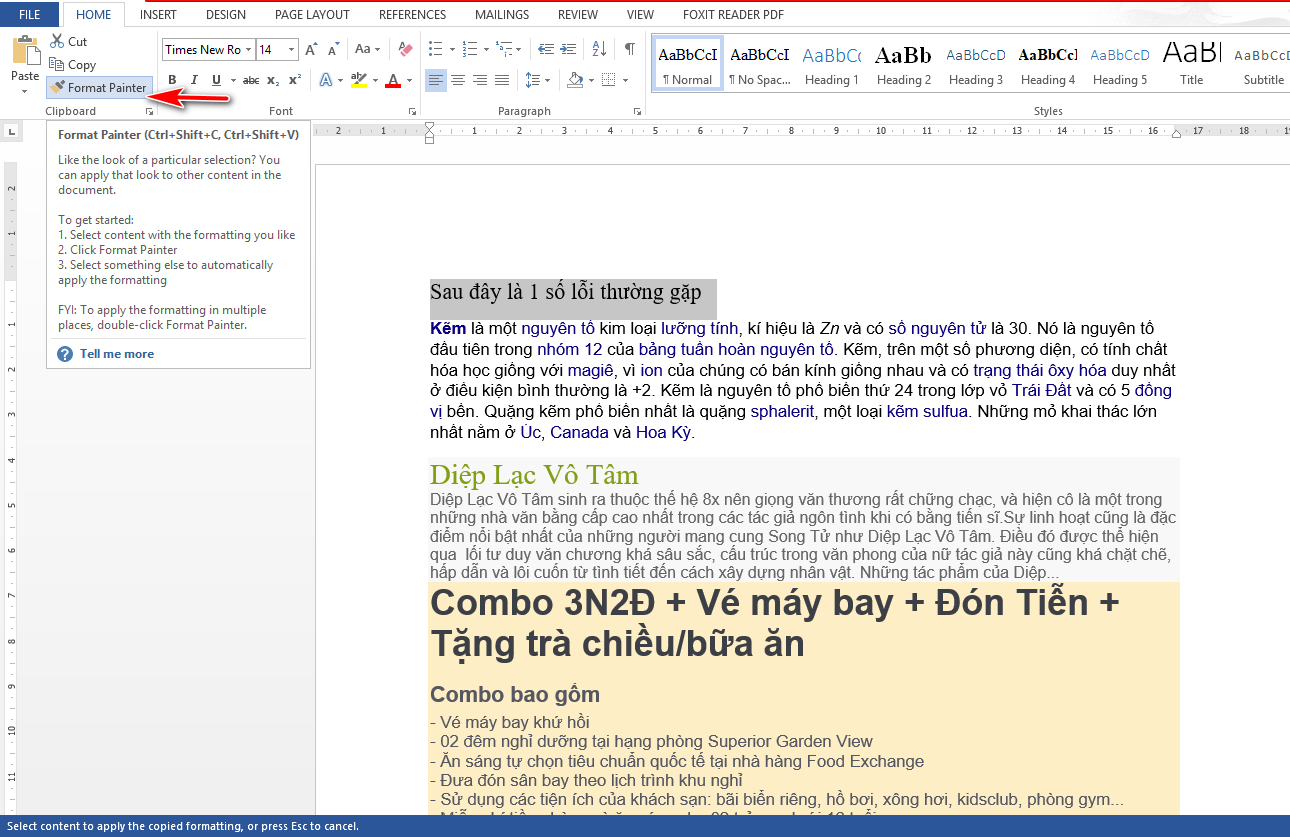Image resolution: width=1290 pixels, height=837 pixels.
Task: Open Font dialog launcher
Action: click(414, 112)
